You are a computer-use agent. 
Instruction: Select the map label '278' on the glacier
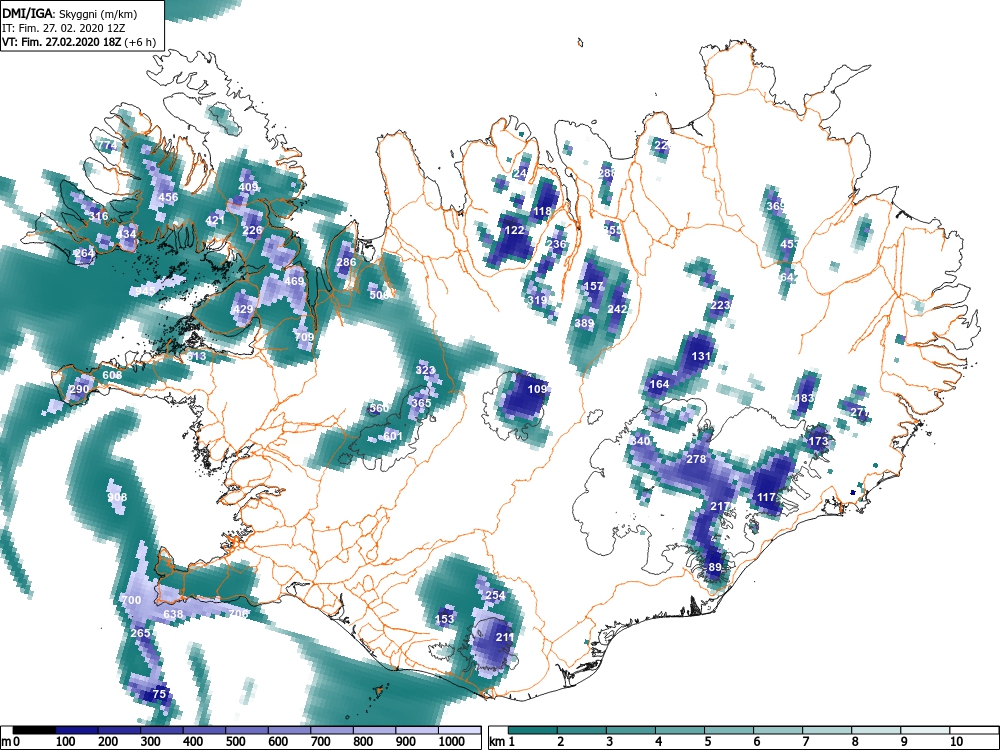tap(696, 459)
